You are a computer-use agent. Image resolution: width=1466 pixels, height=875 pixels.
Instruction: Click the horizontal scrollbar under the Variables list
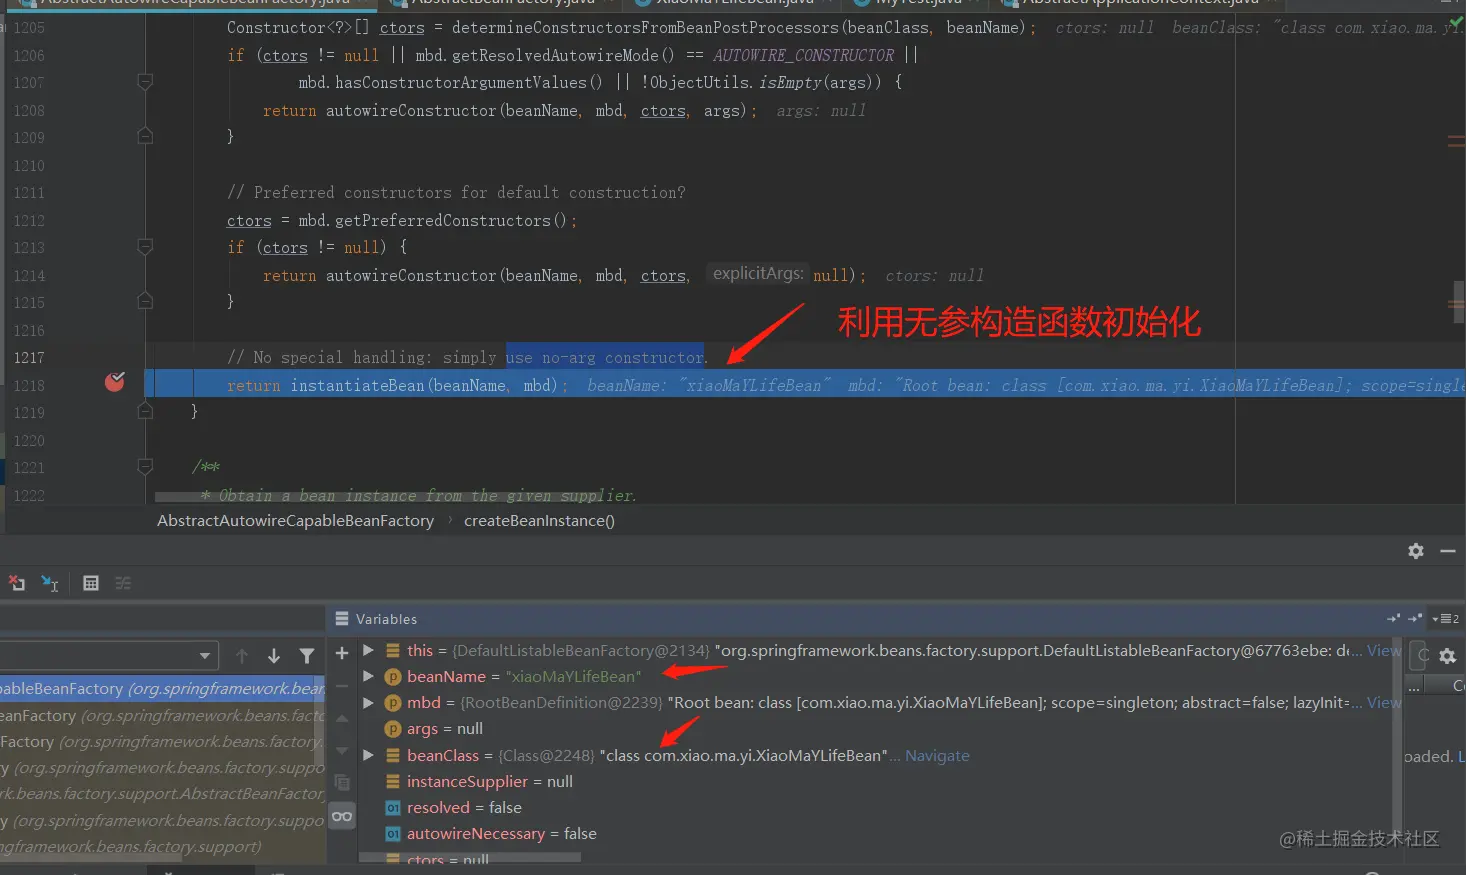[x=470, y=858]
